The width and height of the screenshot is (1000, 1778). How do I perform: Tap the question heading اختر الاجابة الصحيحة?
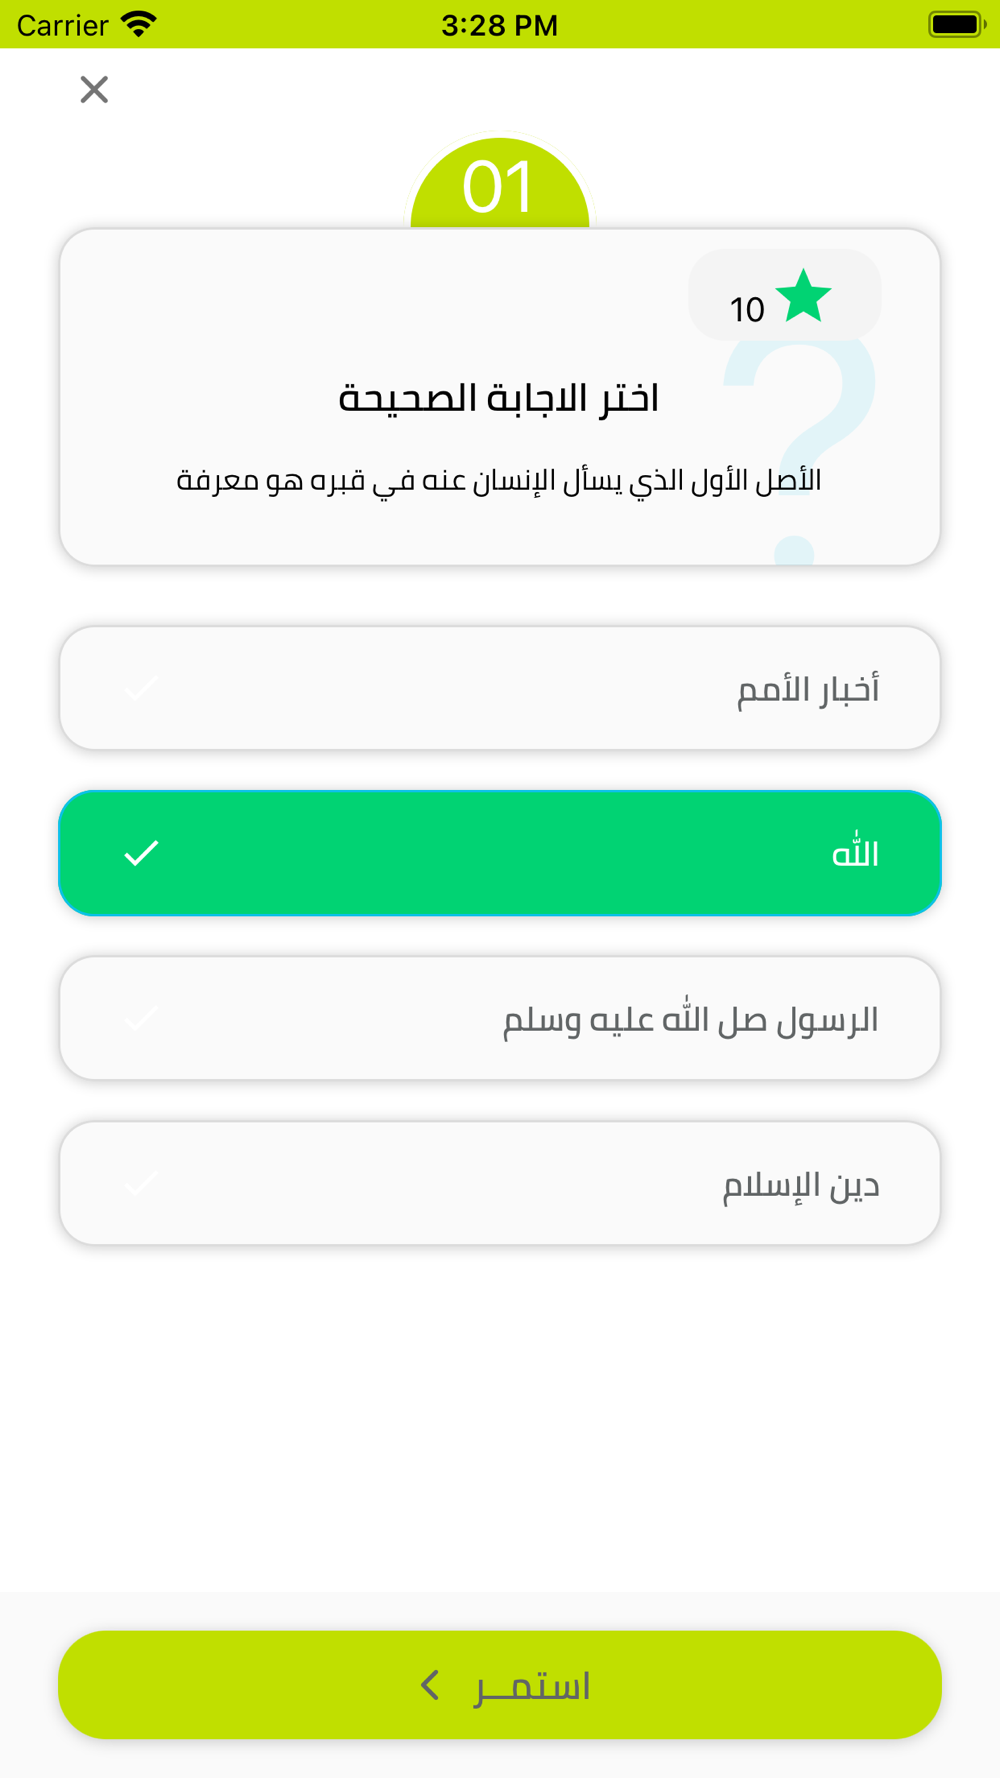point(499,398)
